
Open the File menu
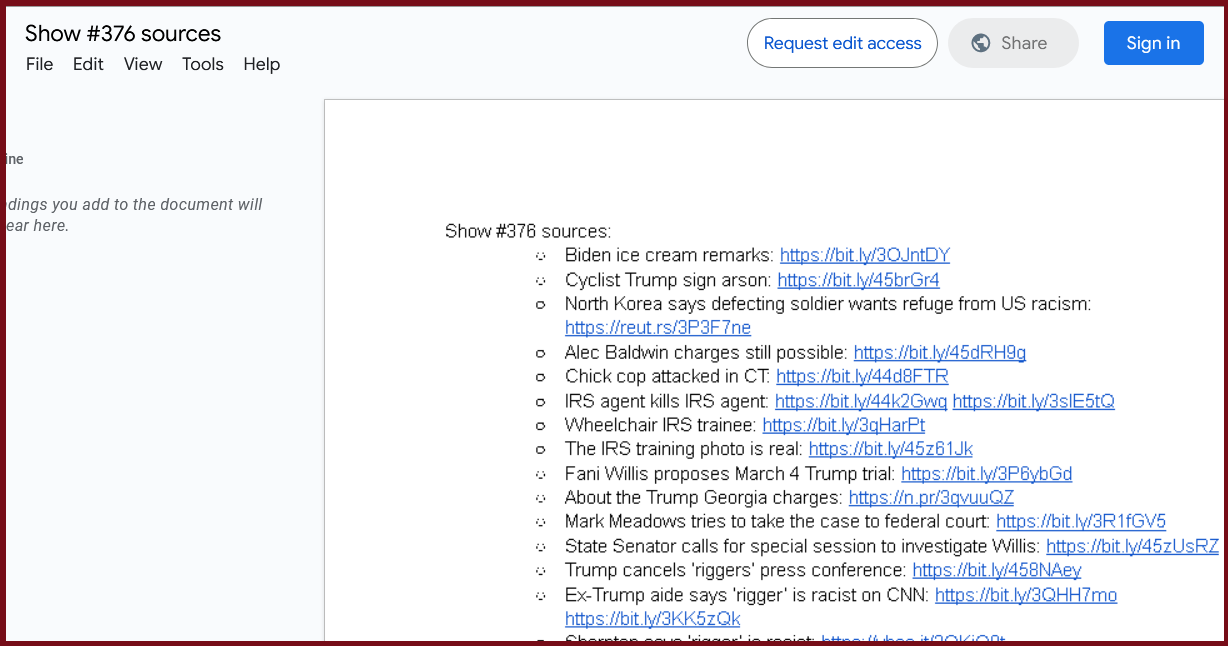[39, 64]
